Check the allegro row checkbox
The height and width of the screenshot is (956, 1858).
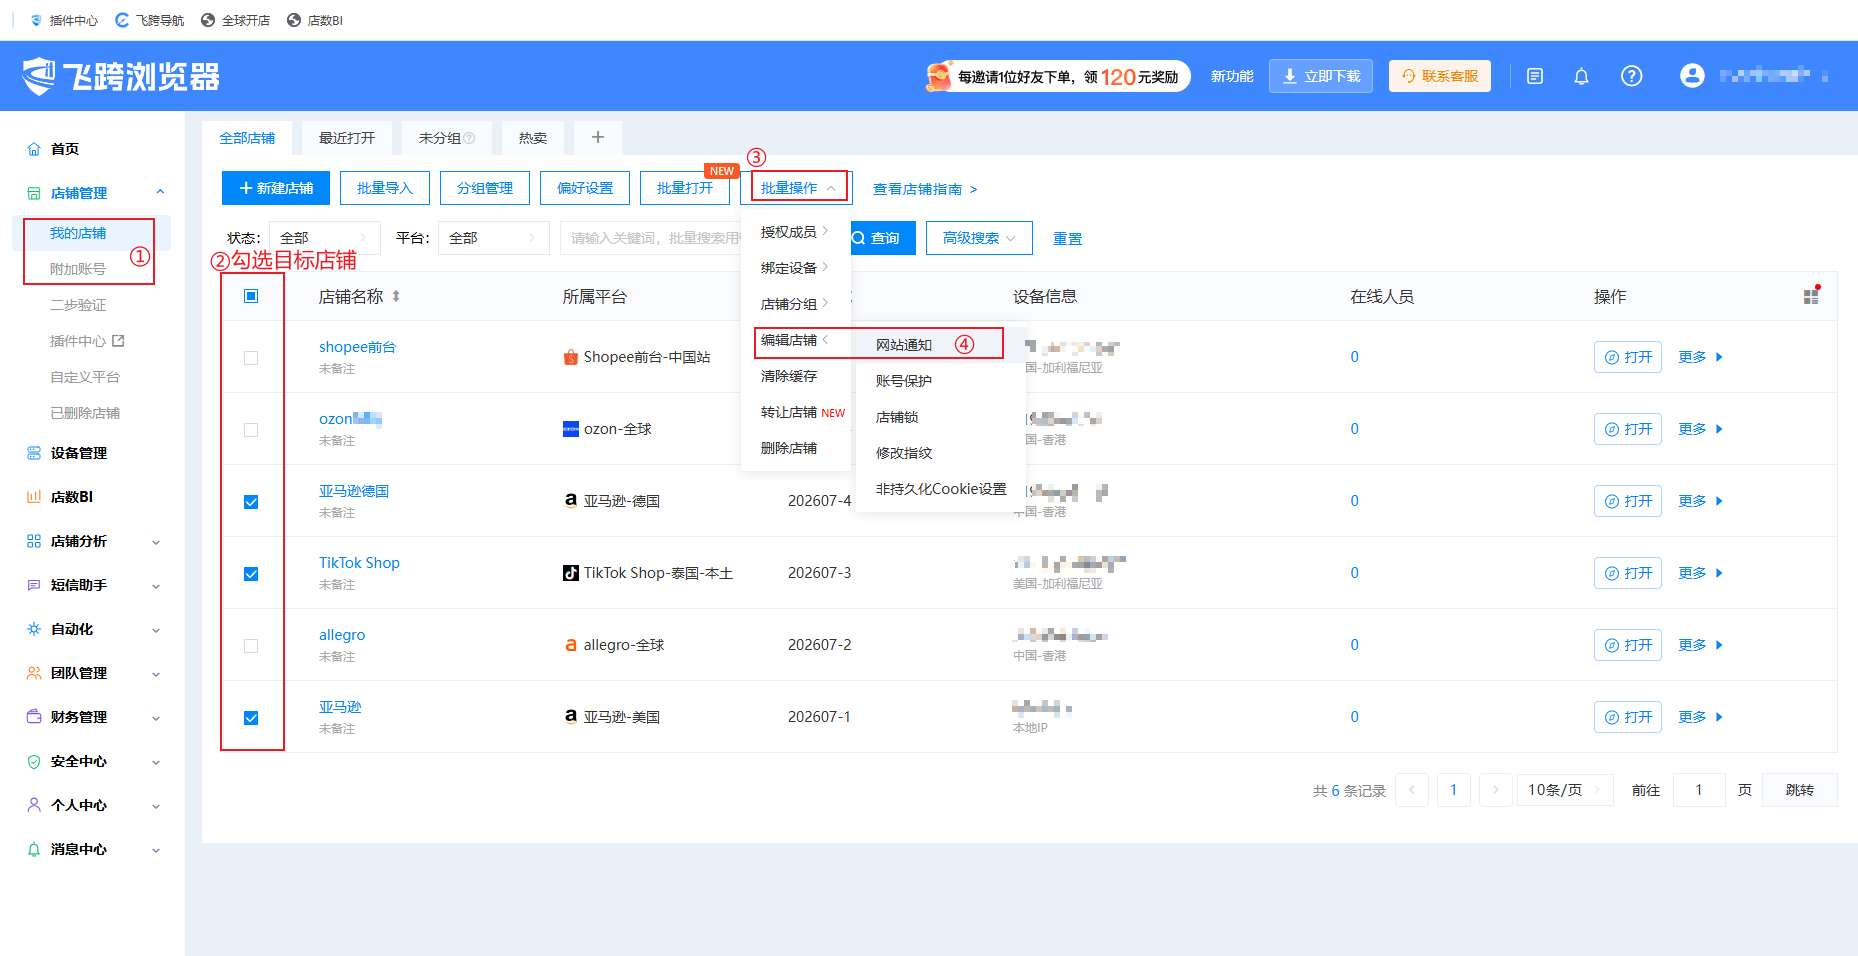251,645
